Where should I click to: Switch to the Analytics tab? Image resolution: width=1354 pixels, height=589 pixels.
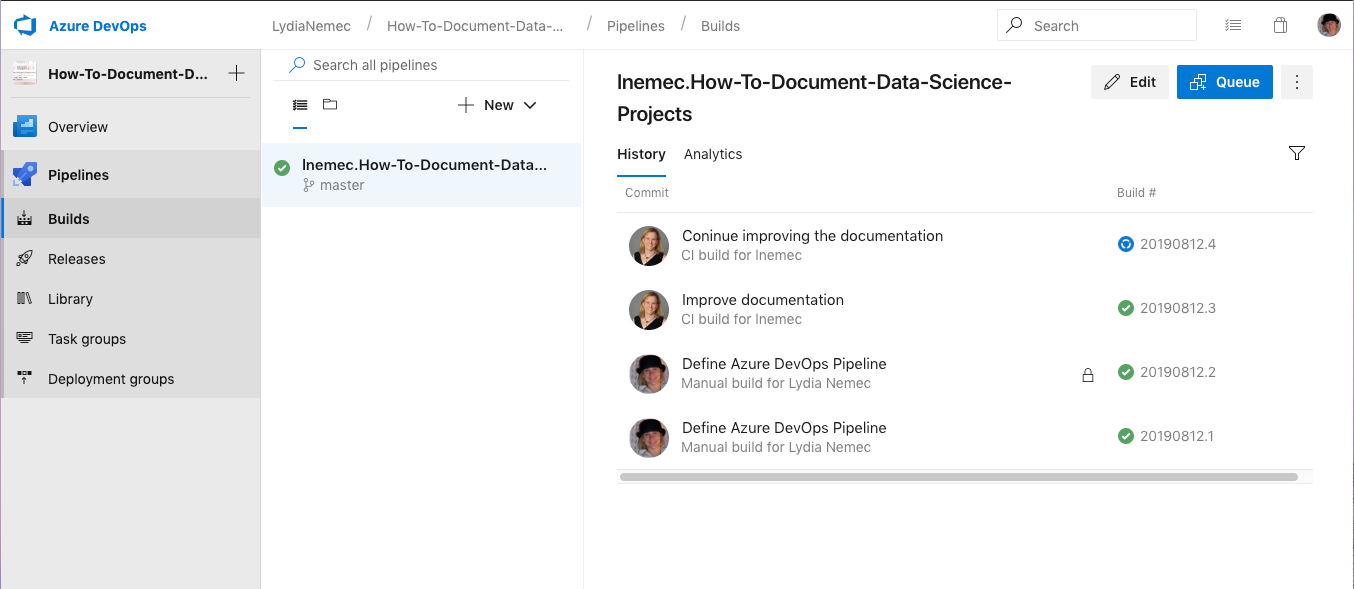point(712,154)
